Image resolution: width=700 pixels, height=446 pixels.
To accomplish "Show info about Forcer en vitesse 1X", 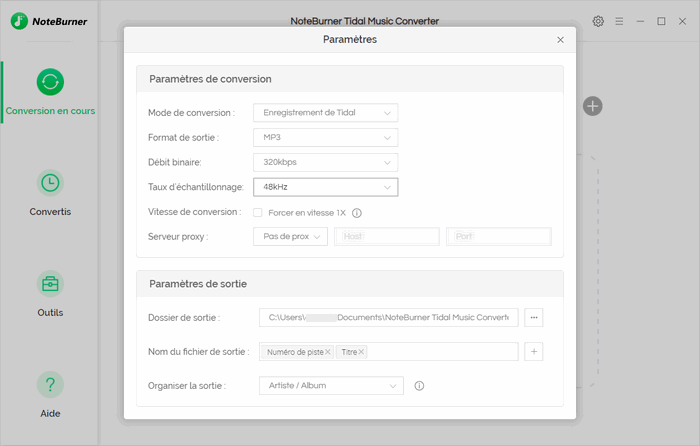I will (357, 213).
